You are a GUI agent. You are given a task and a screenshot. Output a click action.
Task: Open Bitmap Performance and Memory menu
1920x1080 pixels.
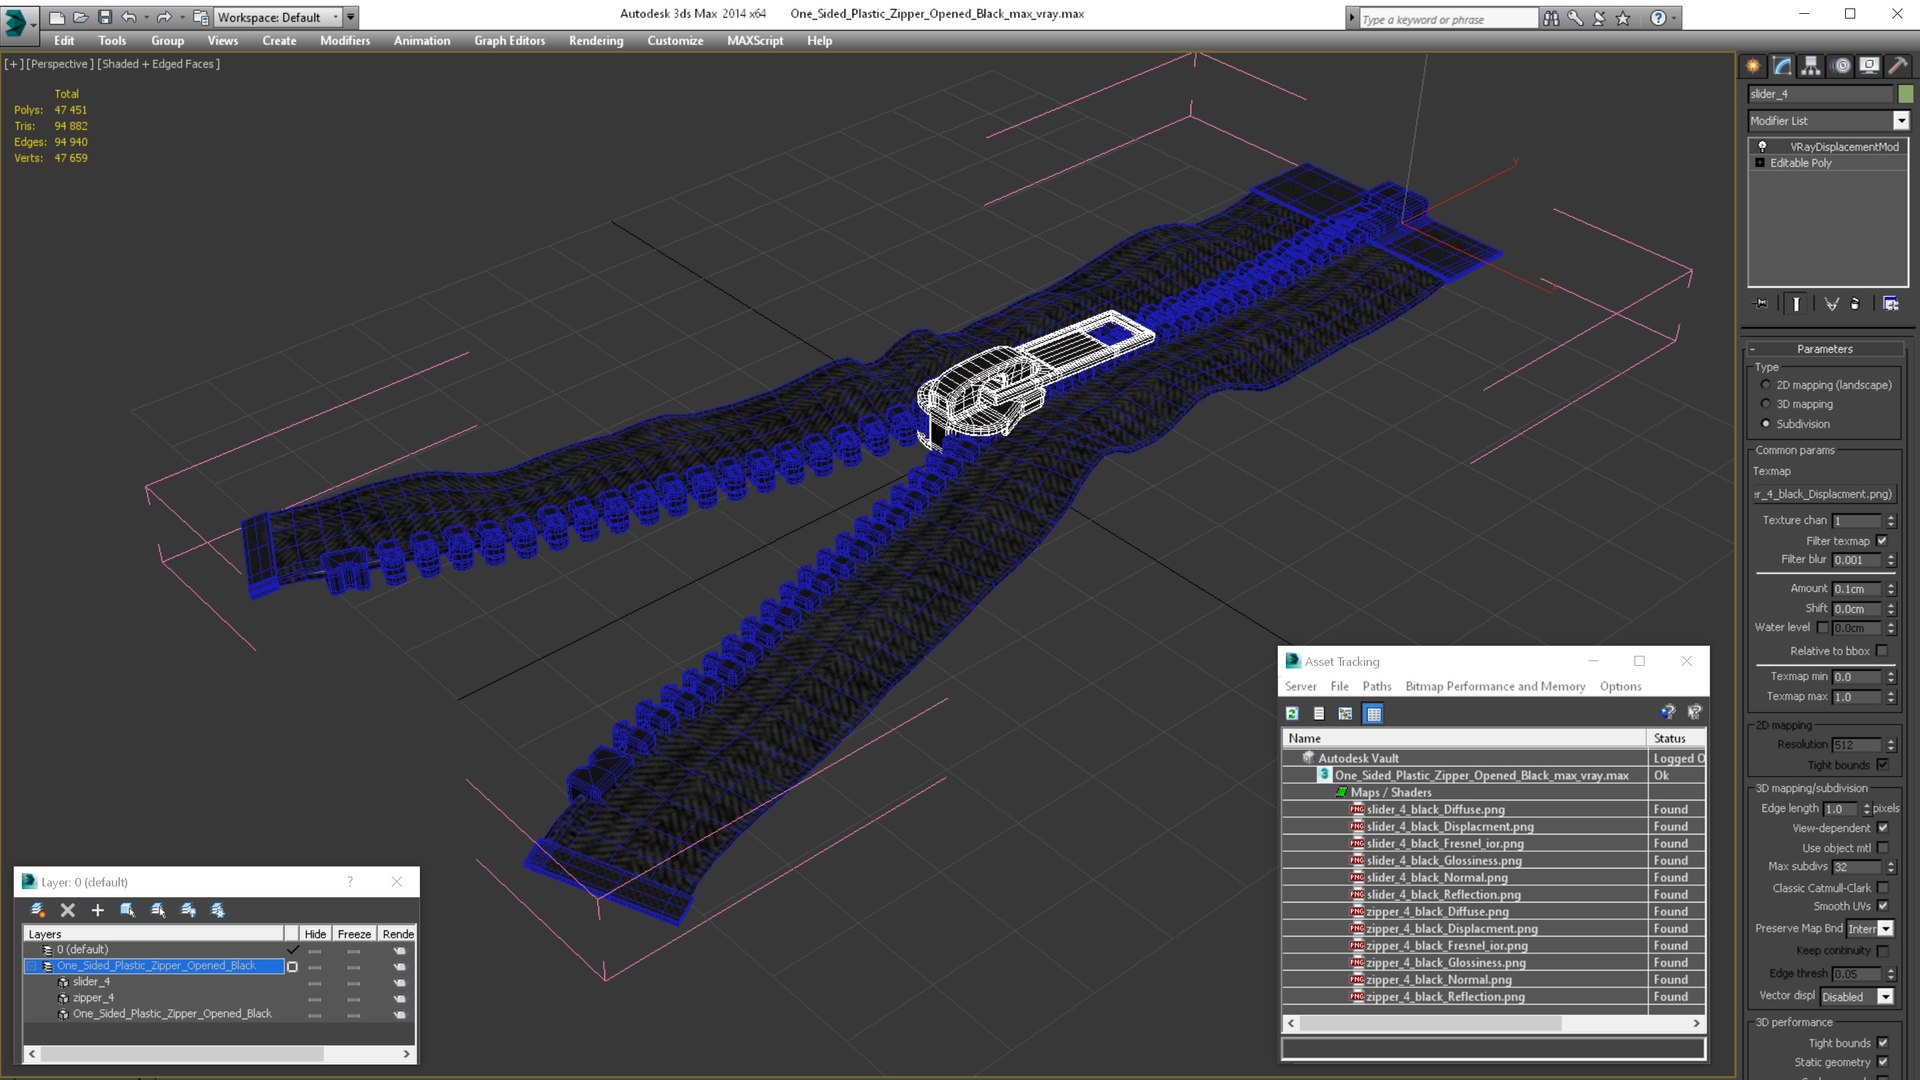(1494, 686)
